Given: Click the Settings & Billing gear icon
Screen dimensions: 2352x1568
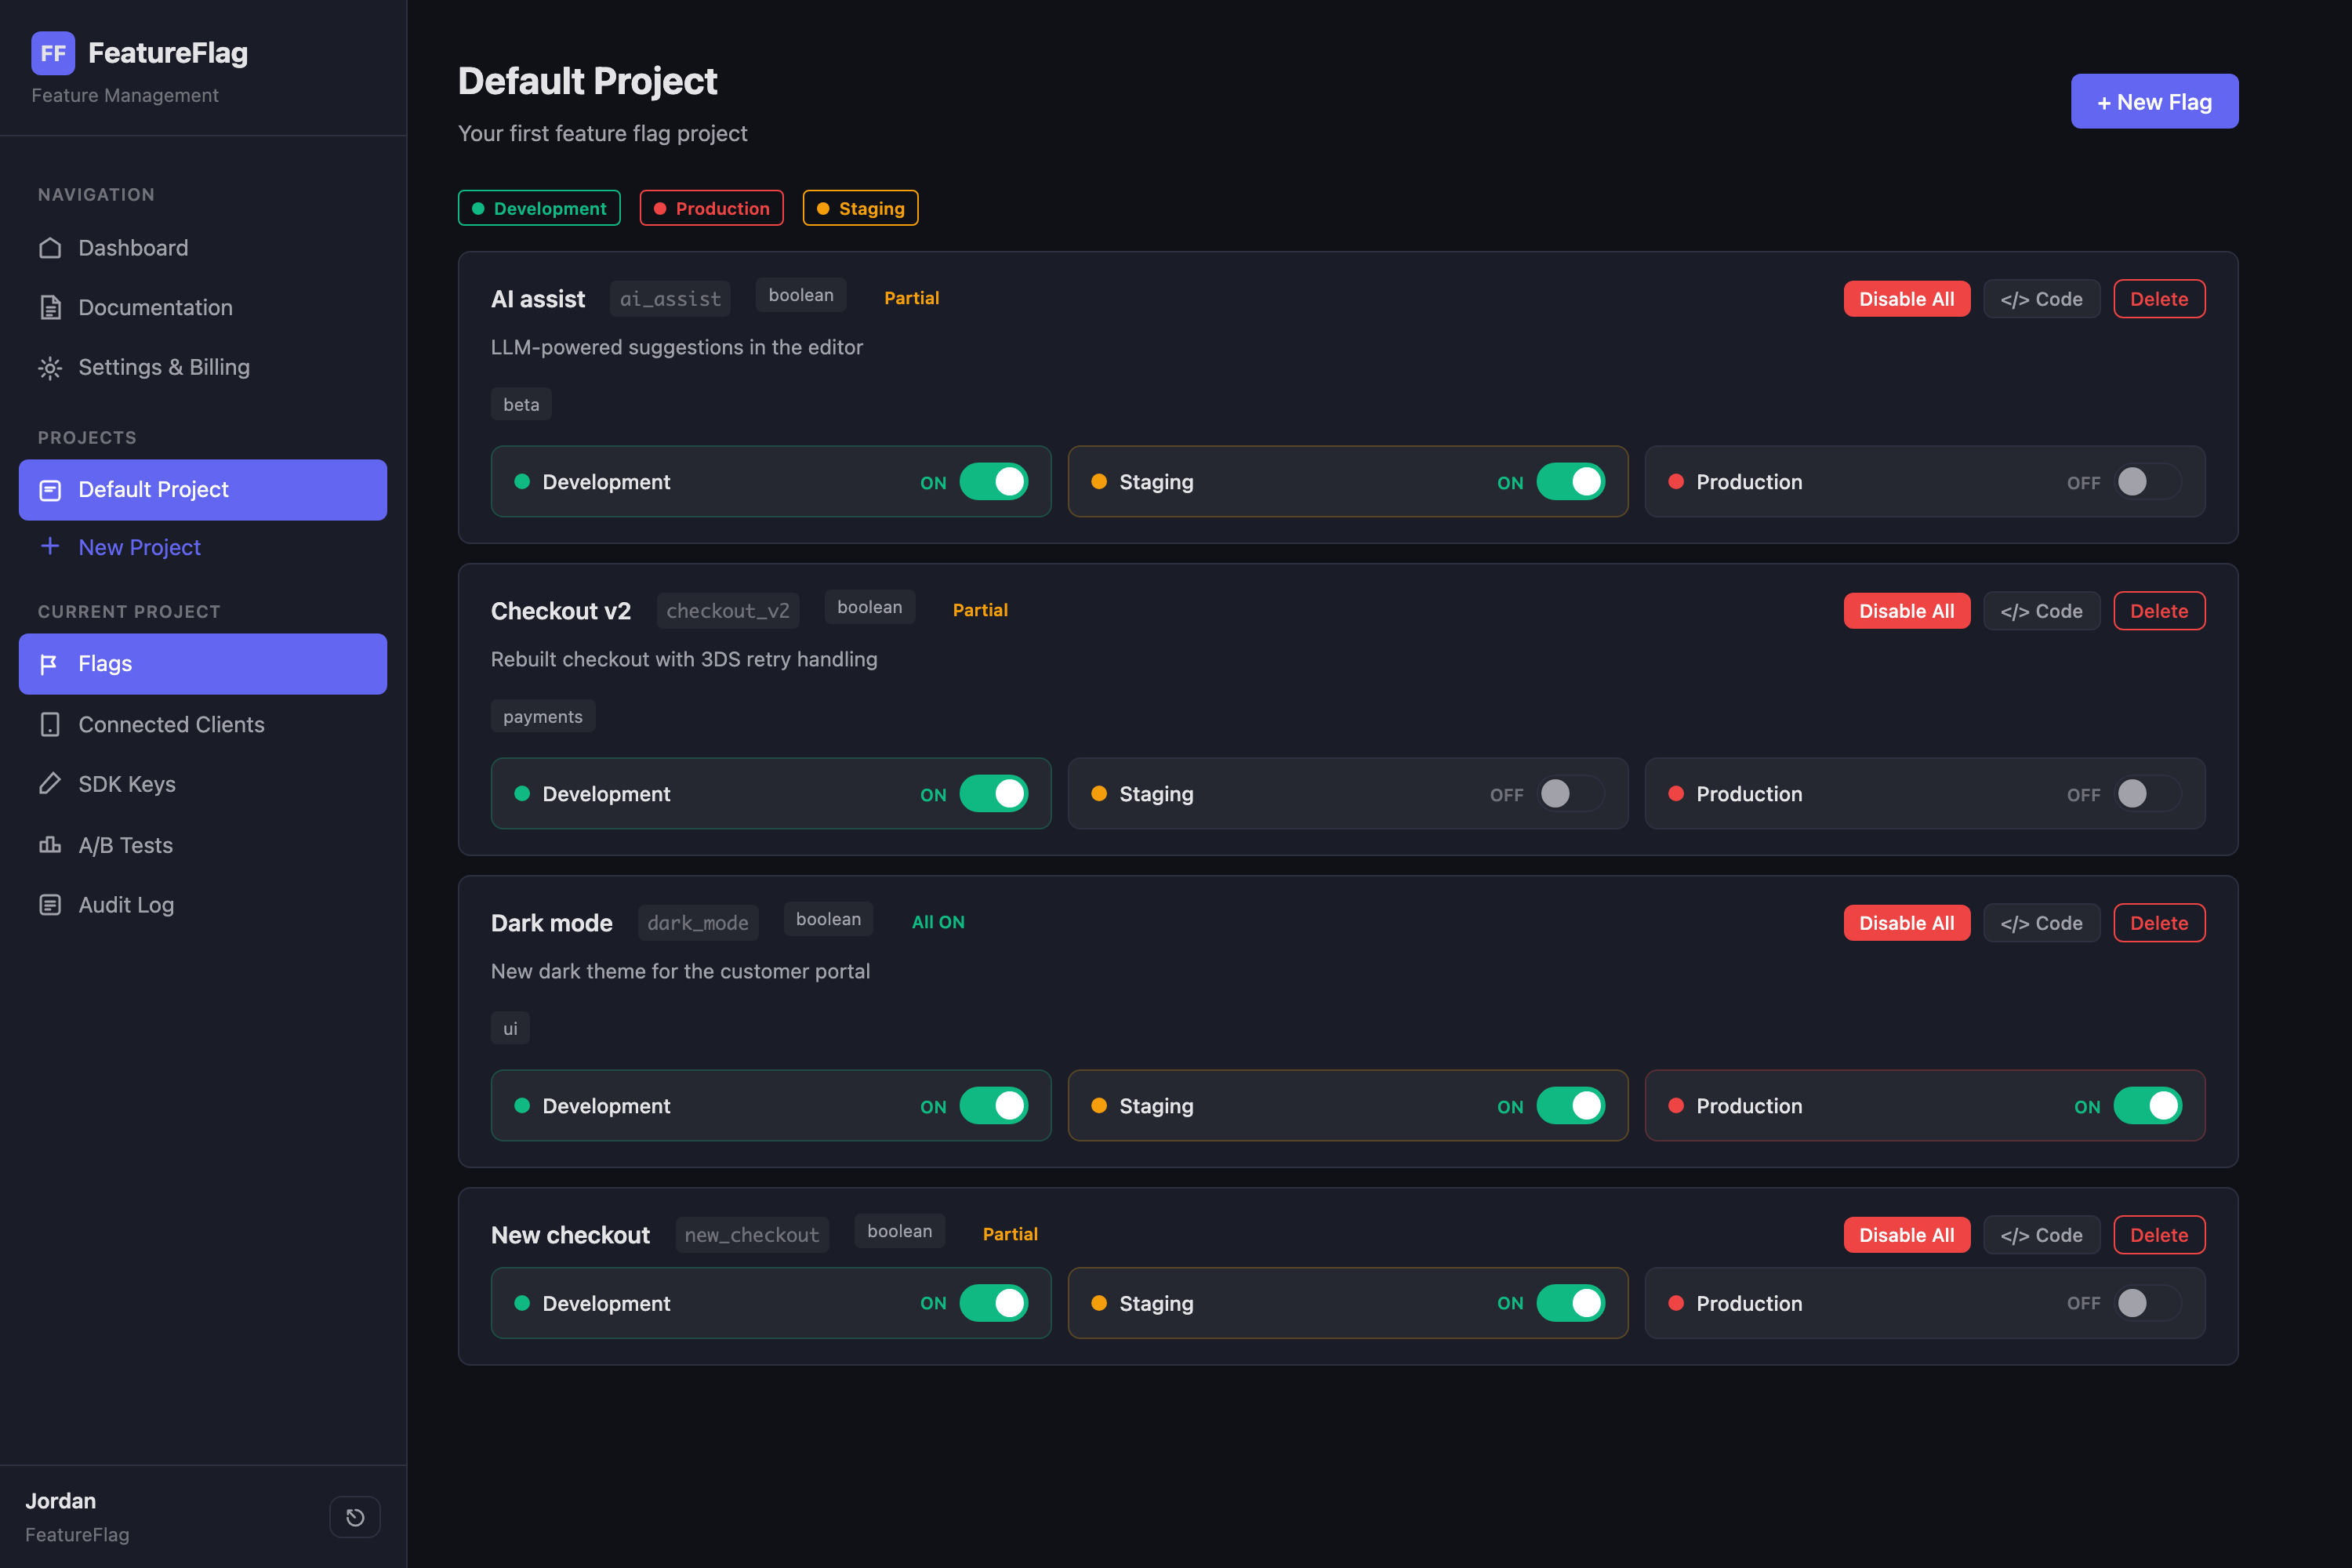Looking at the screenshot, I should pos(50,368).
